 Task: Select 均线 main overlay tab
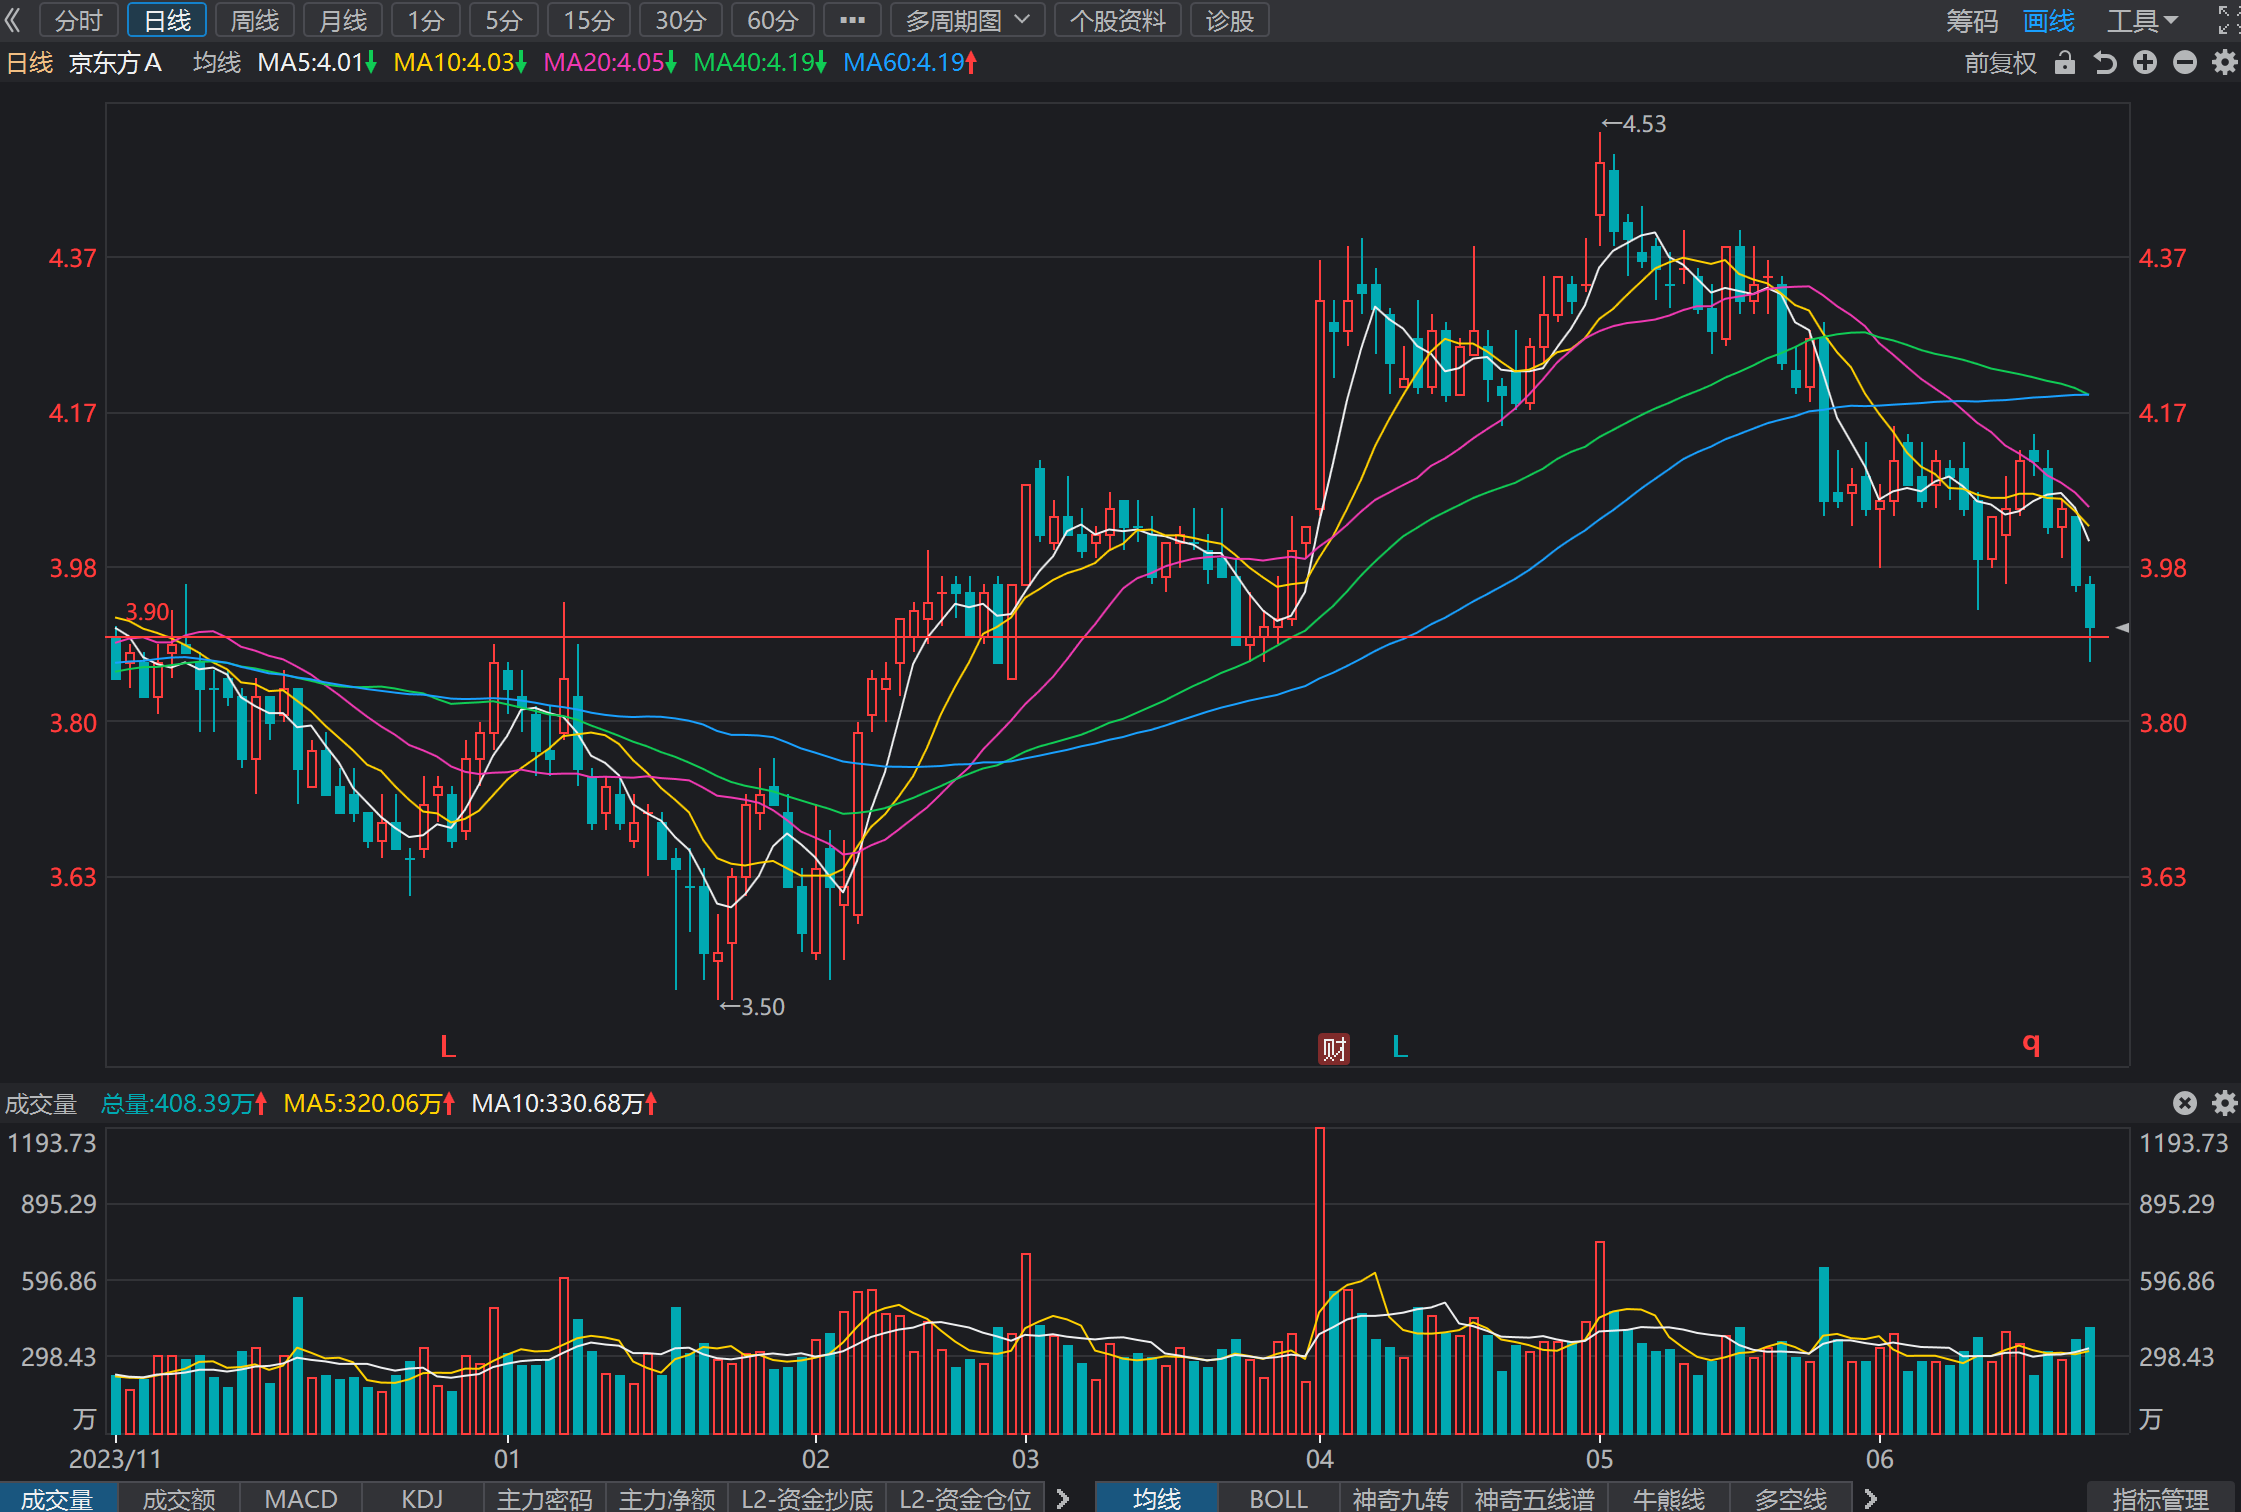coord(1157,1498)
